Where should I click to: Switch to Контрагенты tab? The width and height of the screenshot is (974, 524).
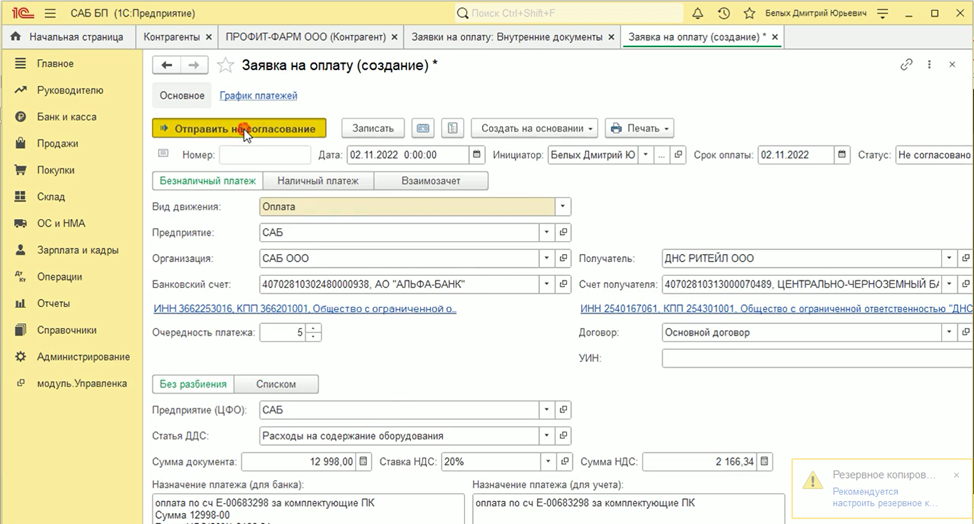(171, 37)
